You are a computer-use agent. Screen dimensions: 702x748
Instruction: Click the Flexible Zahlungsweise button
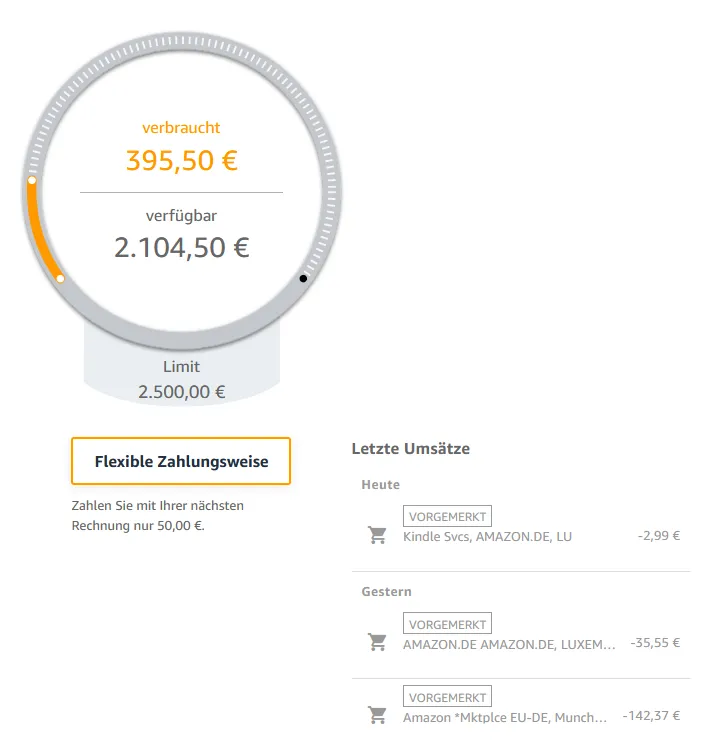click(x=181, y=461)
